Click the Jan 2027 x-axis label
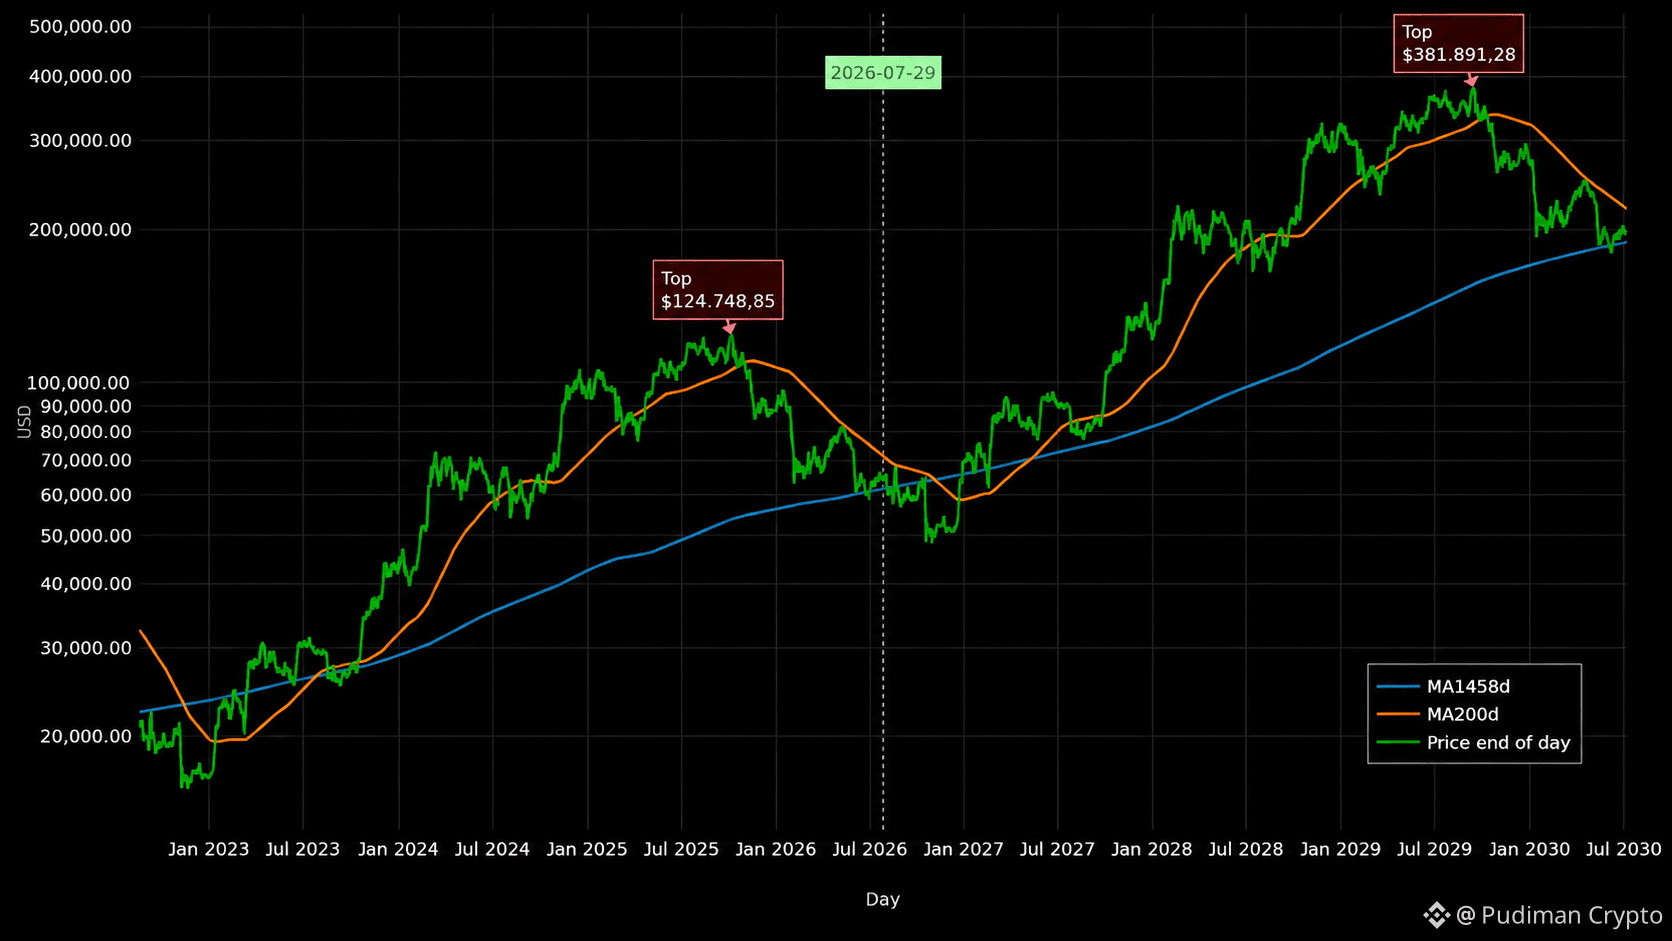This screenshot has width=1672, height=941. pos(964,849)
